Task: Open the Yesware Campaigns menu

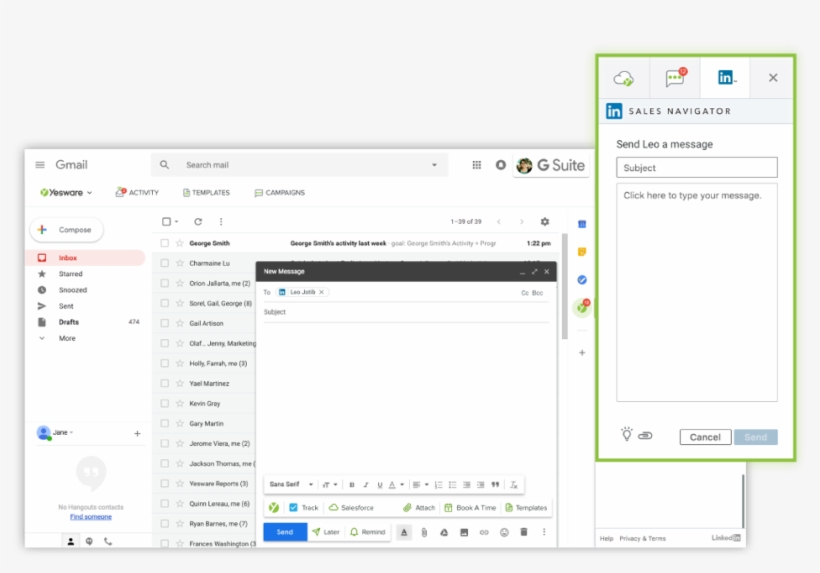Action: [x=279, y=192]
